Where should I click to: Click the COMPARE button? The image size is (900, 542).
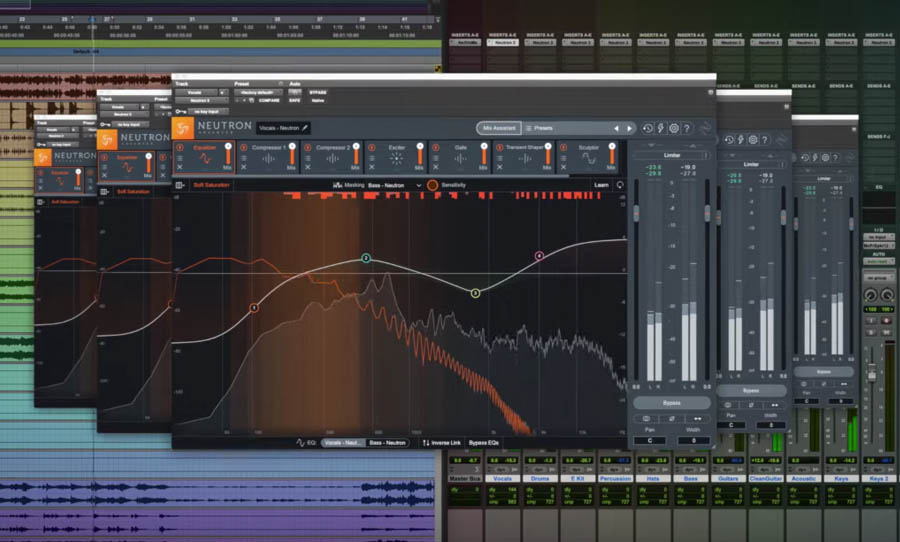coord(269,100)
